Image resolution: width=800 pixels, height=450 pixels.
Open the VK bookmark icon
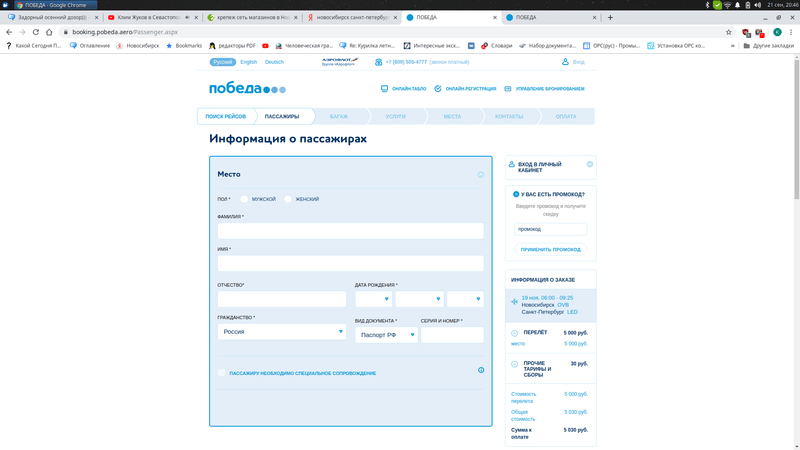[x=471, y=45]
